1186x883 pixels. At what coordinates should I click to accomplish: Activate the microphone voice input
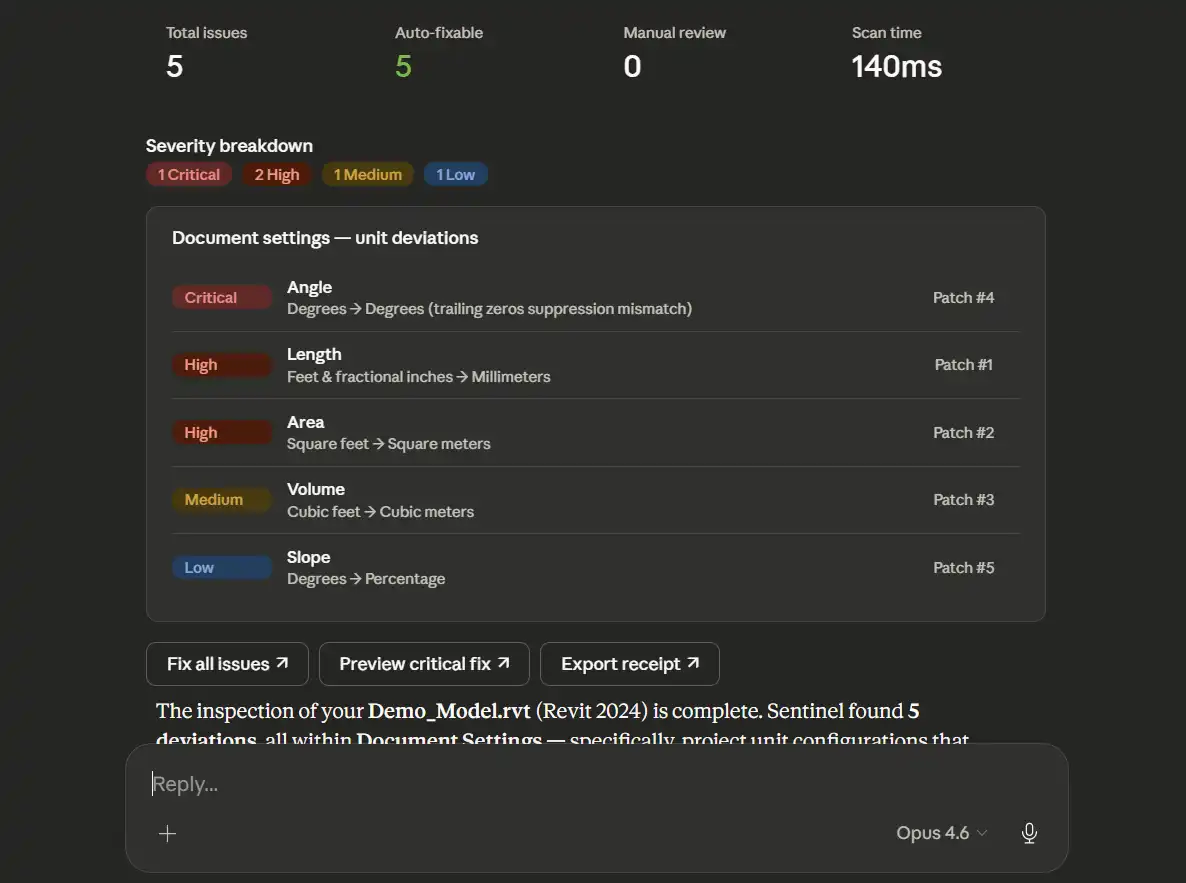pyautogui.click(x=1029, y=834)
